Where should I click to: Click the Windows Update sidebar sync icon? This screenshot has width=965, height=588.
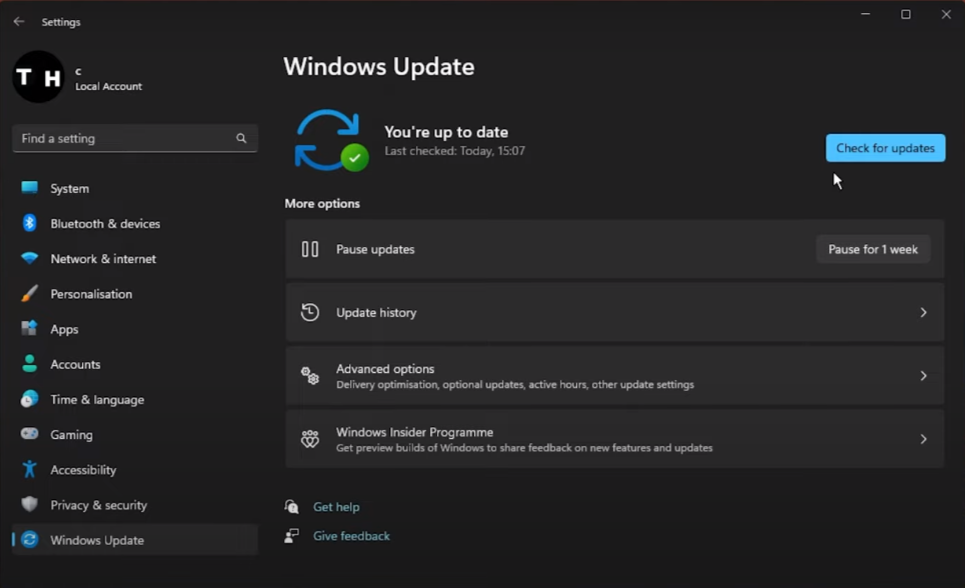point(30,539)
